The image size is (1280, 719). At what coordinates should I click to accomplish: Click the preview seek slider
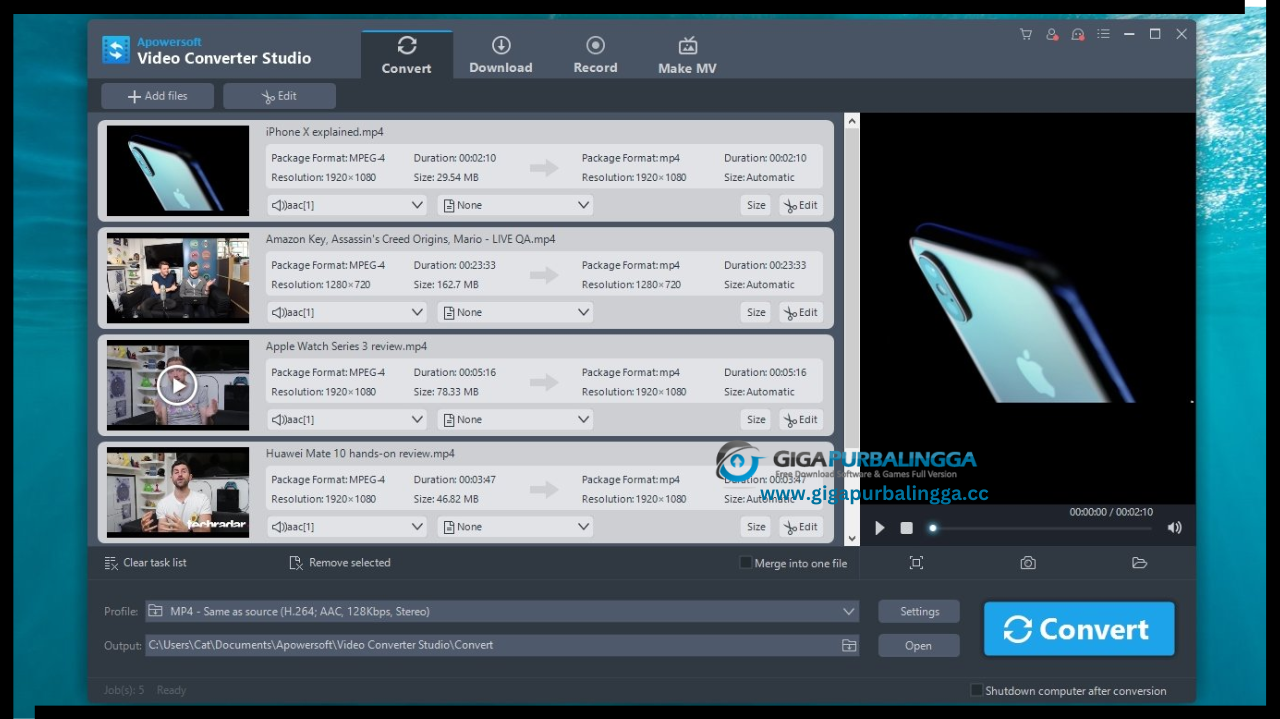click(1040, 528)
